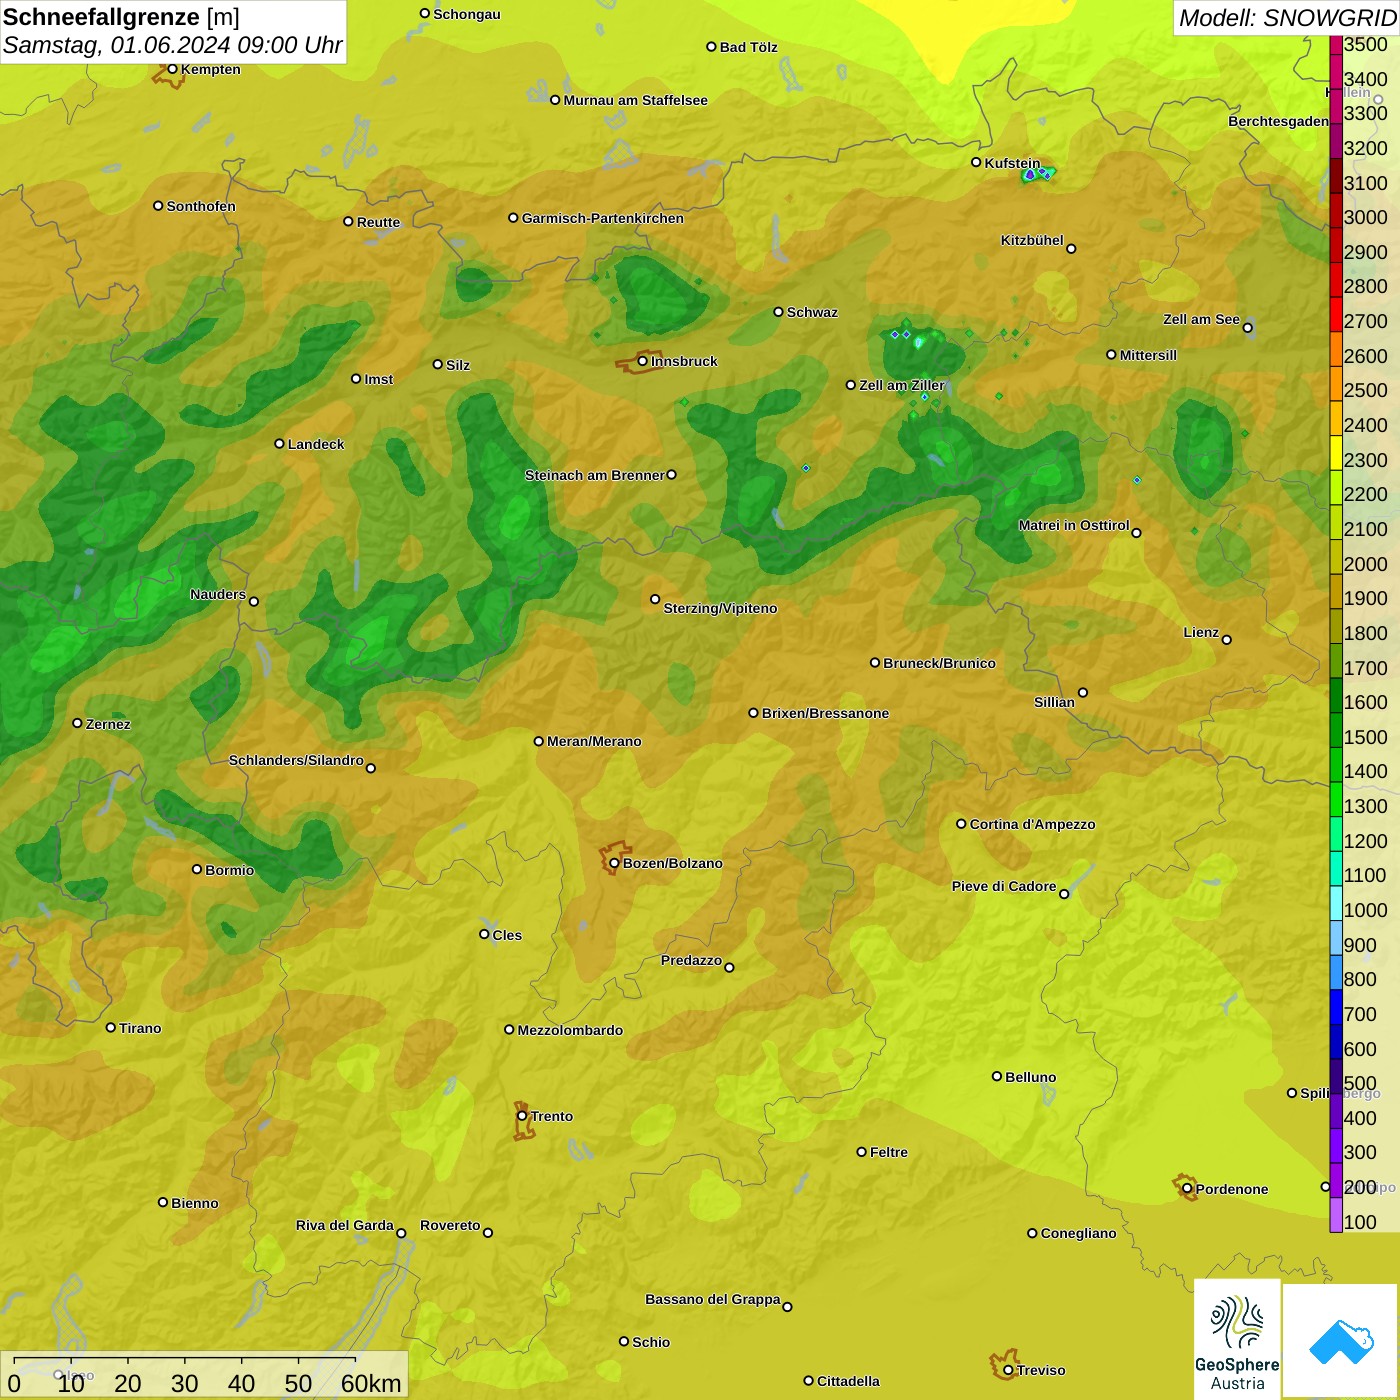Click the Schwaz marker circle
This screenshot has height=1400, width=1400.
pyautogui.click(x=778, y=312)
